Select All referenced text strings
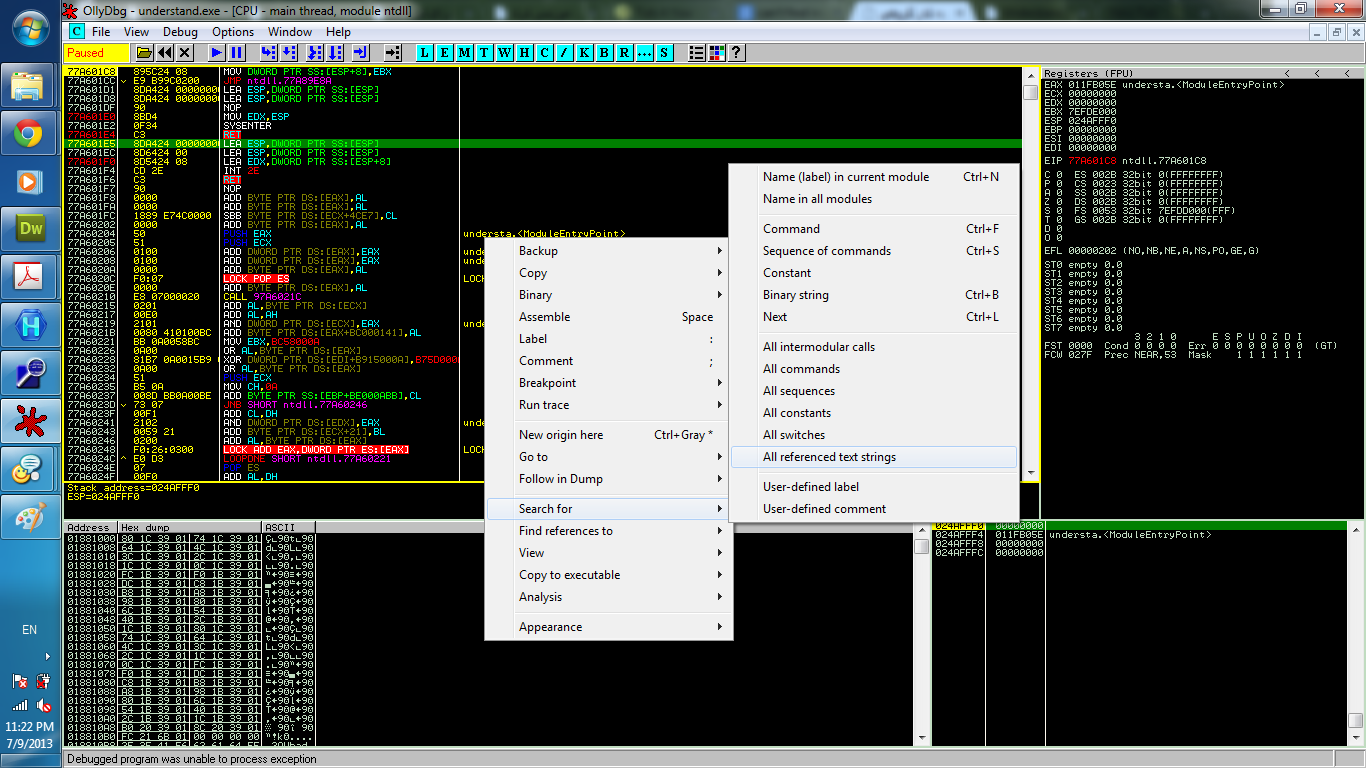This screenshot has height=768, width=1366. click(874, 457)
